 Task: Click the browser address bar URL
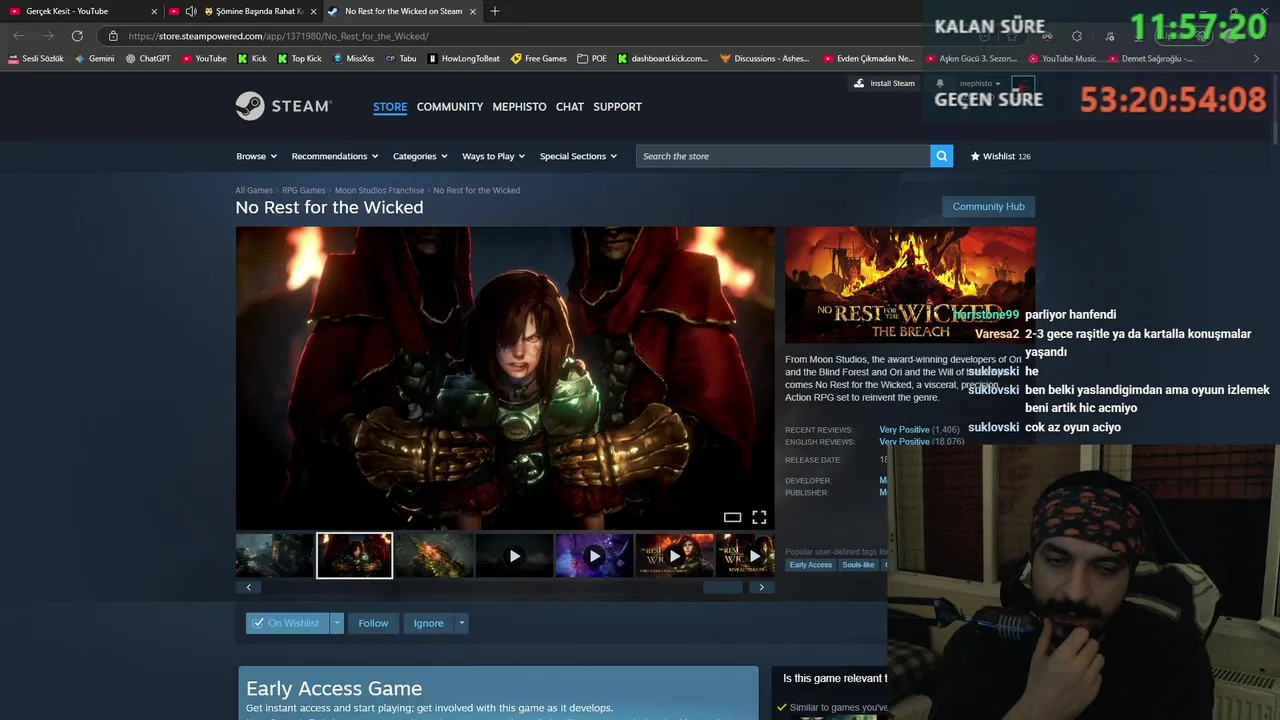[279, 36]
